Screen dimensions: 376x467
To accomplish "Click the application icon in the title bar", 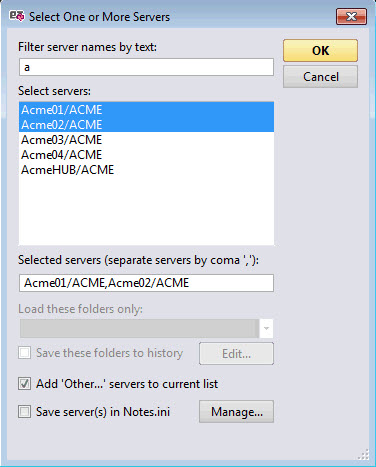I will coord(17,16).
